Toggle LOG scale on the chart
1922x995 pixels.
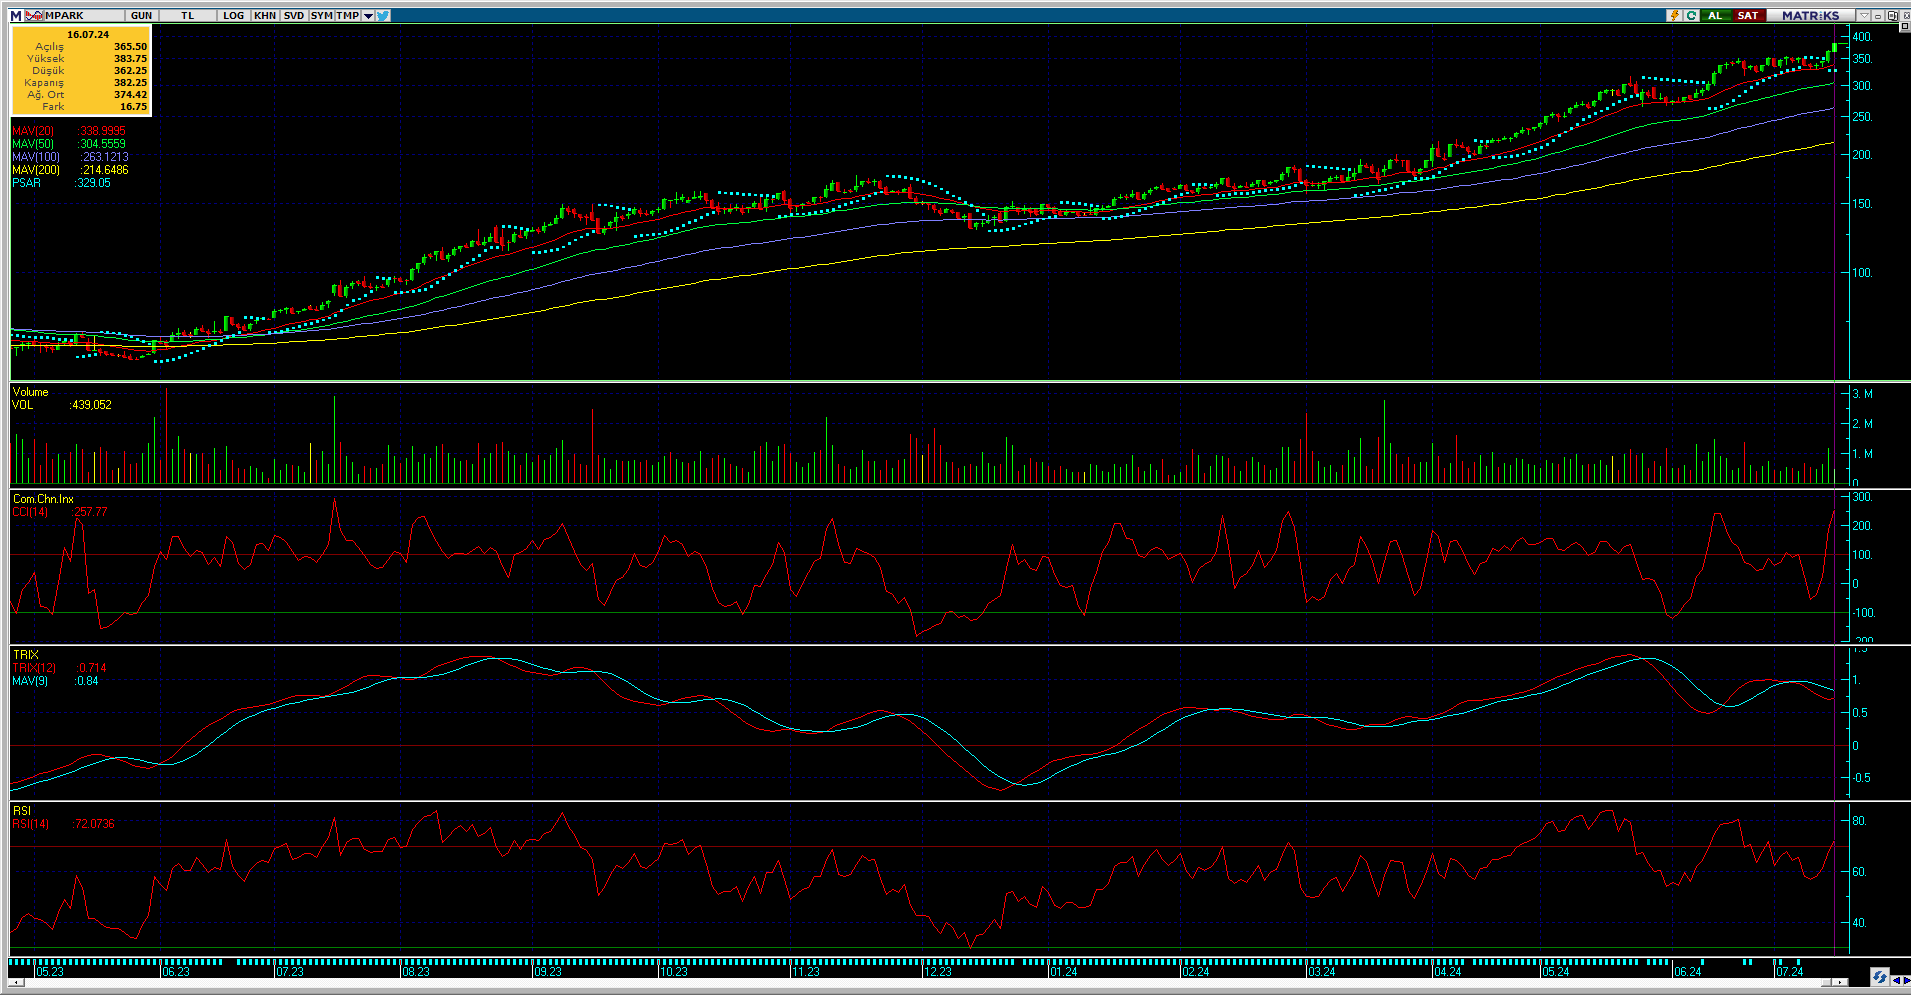[234, 15]
